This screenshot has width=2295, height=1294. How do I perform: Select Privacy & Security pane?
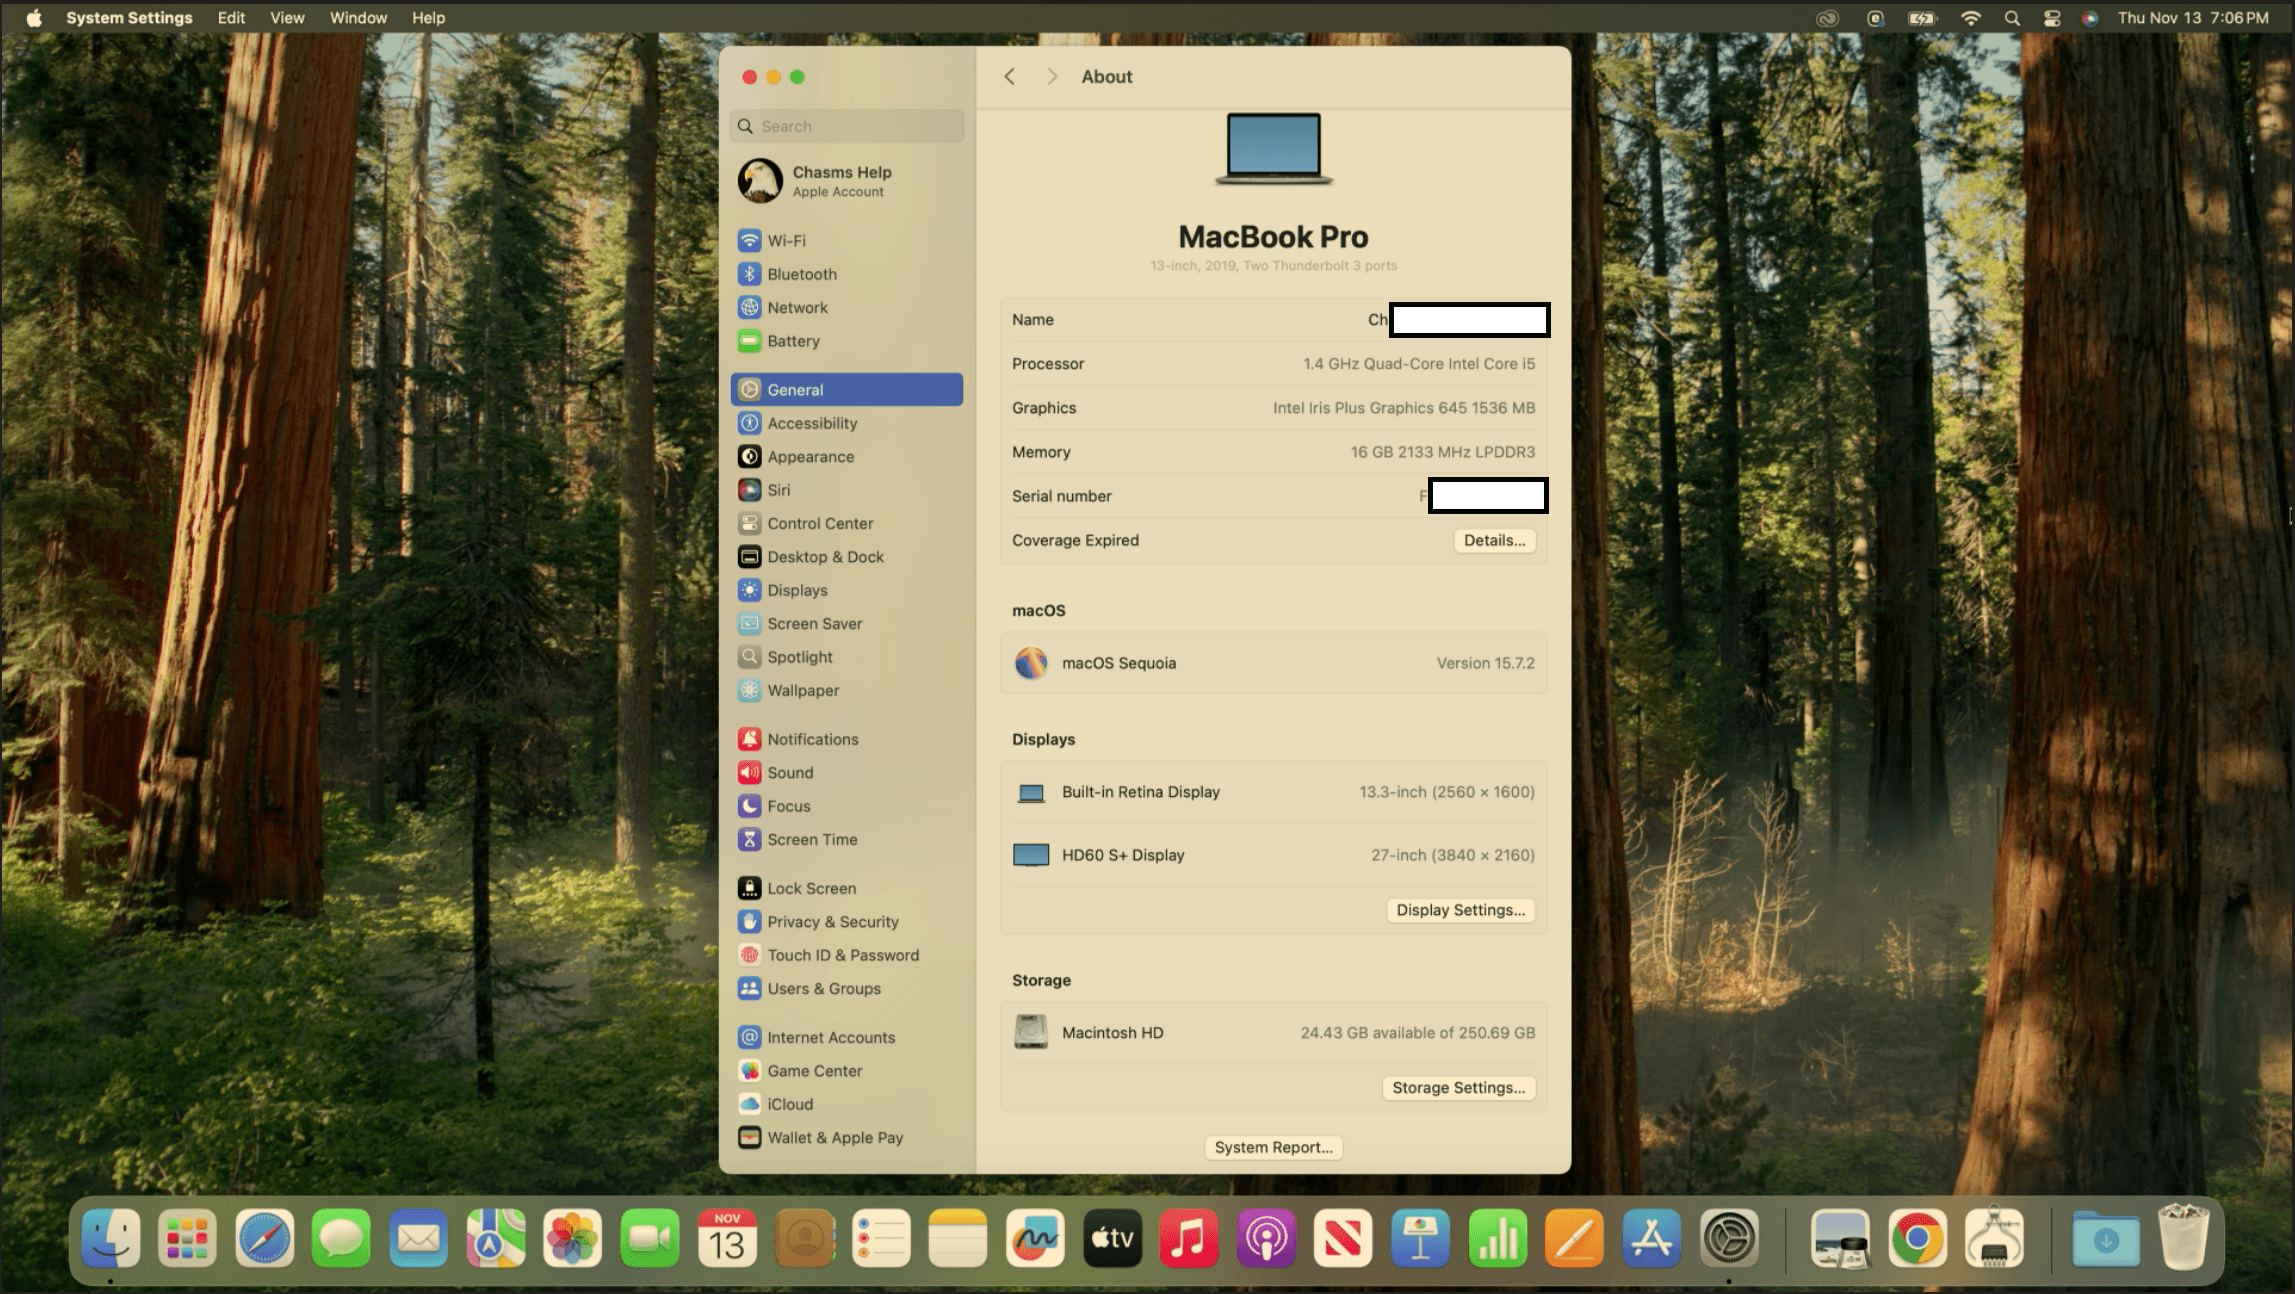tap(832, 922)
